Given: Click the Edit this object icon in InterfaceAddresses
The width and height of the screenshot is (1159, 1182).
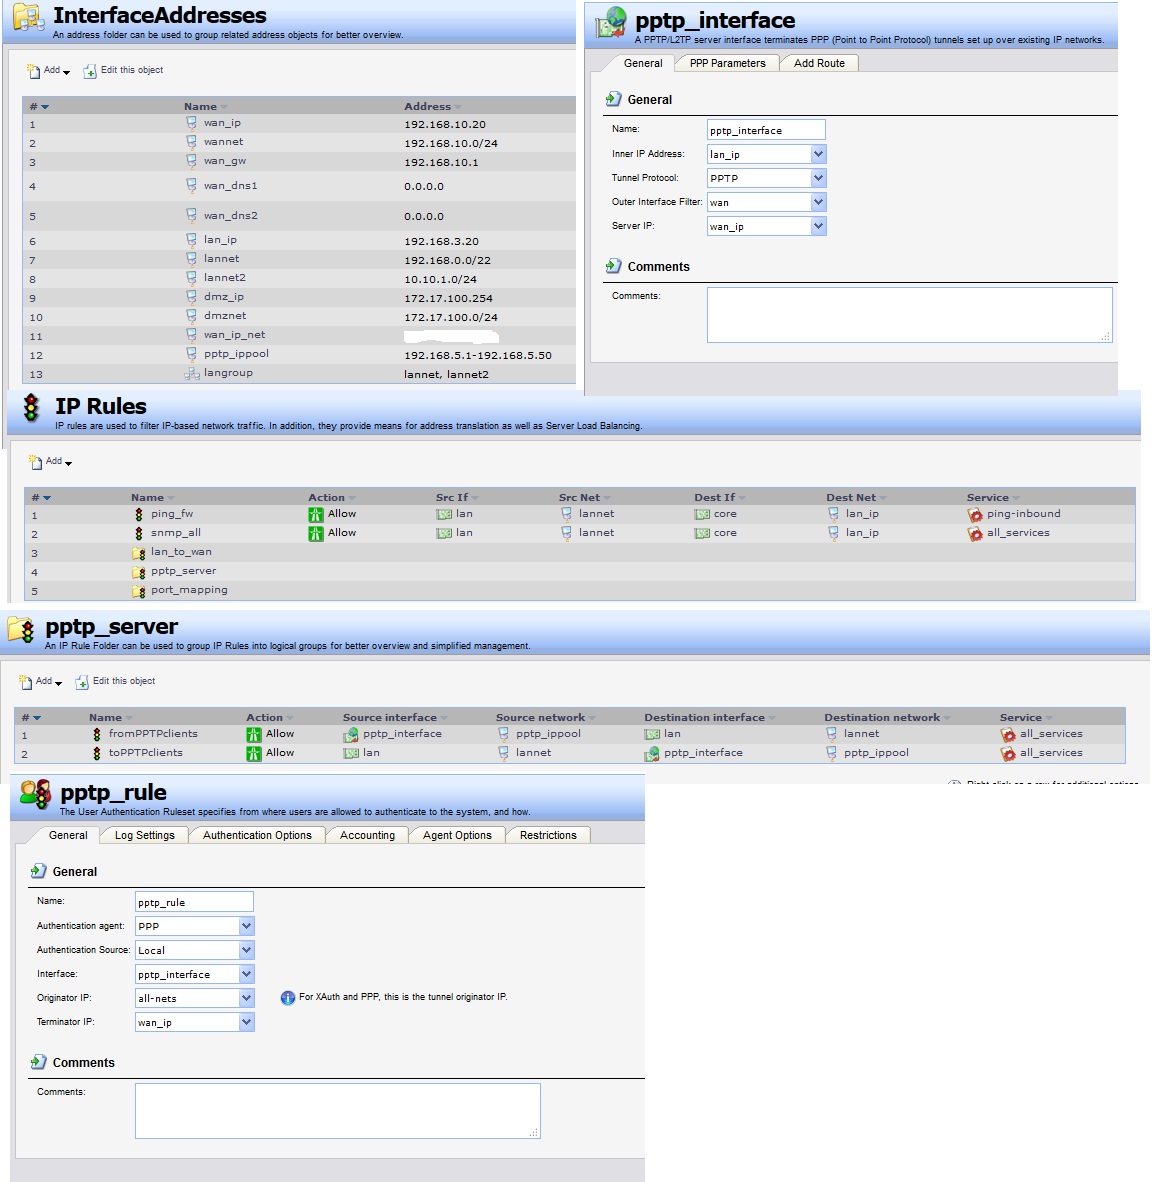Looking at the screenshot, I should [x=90, y=71].
